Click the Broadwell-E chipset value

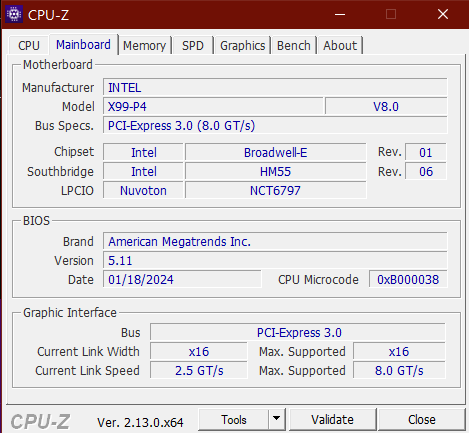[x=276, y=152]
